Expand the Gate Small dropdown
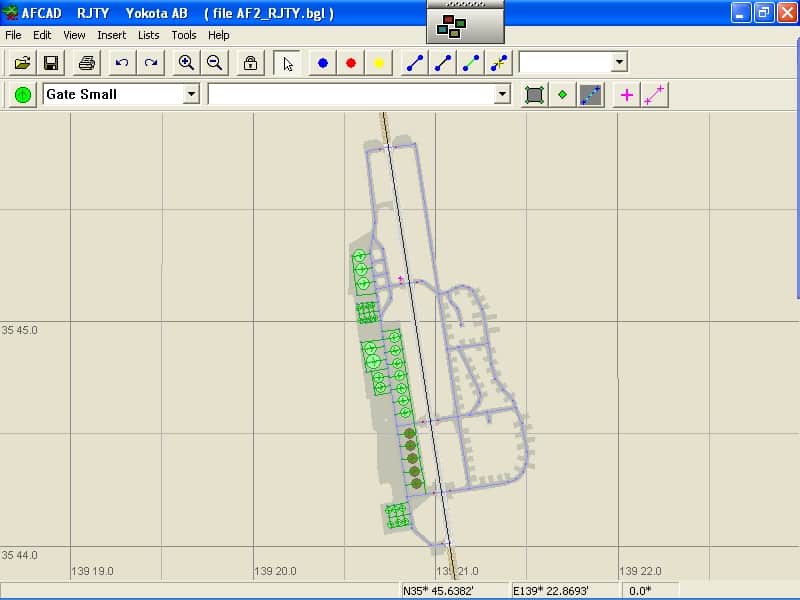This screenshot has height=600, width=800. pos(191,94)
